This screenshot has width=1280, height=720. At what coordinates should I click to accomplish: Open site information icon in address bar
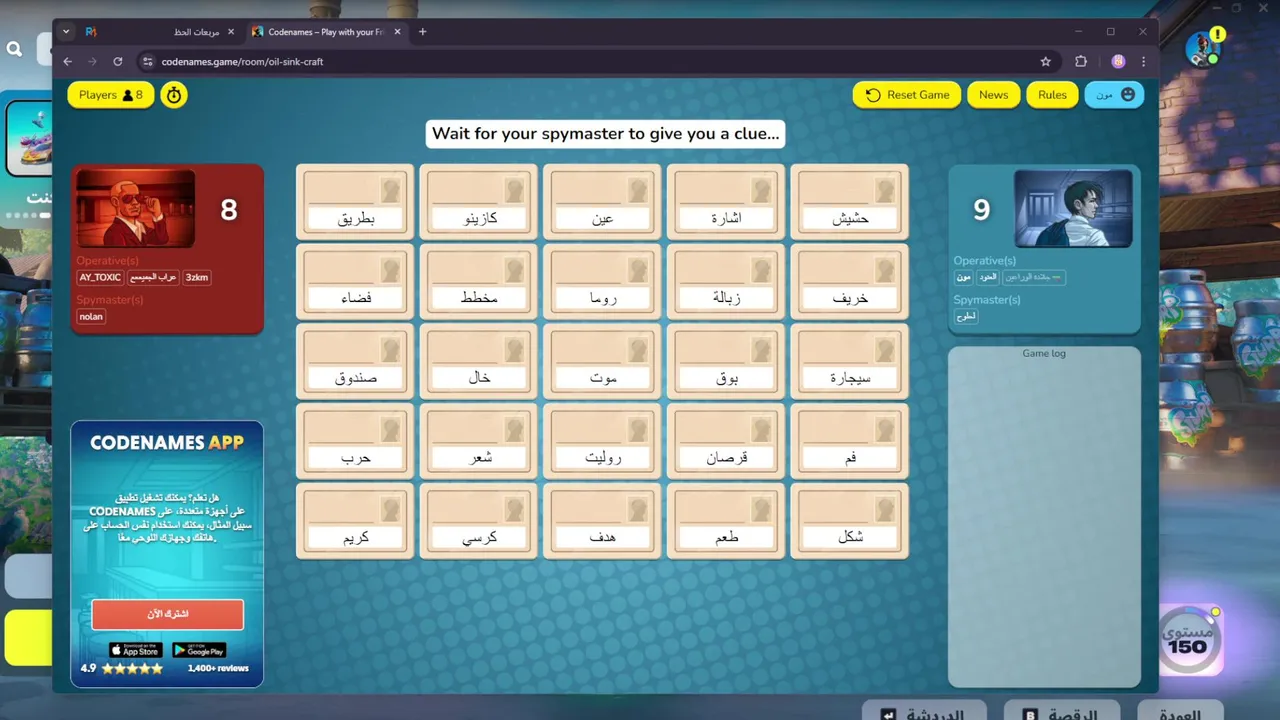tap(147, 61)
